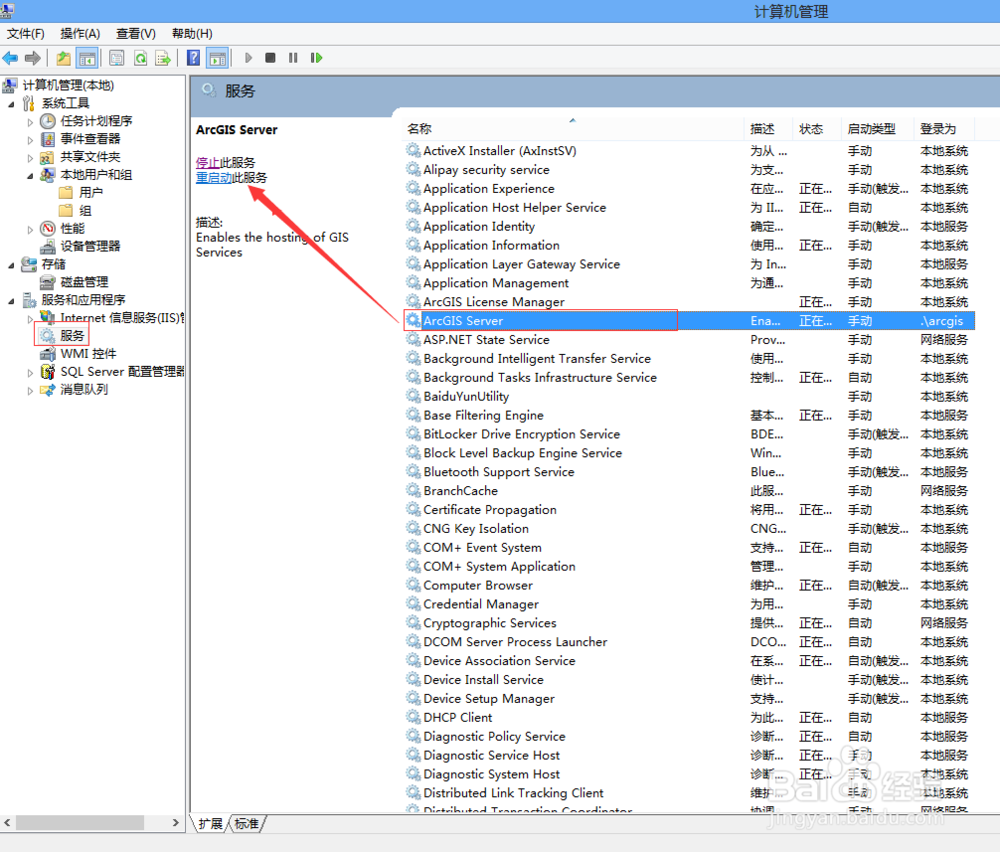The height and width of the screenshot is (852, 1000).
Task: Select ASP.NET State Service row
Action: pos(689,340)
